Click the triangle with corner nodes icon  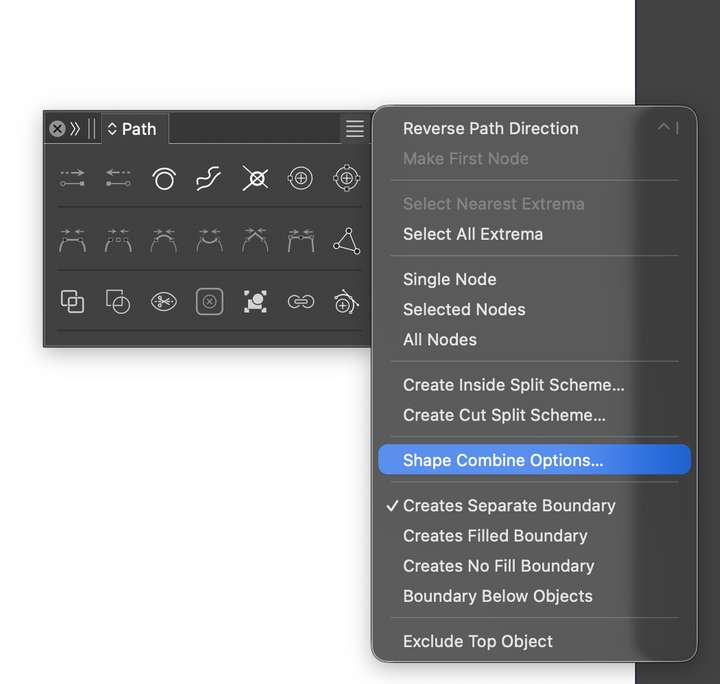pos(346,240)
